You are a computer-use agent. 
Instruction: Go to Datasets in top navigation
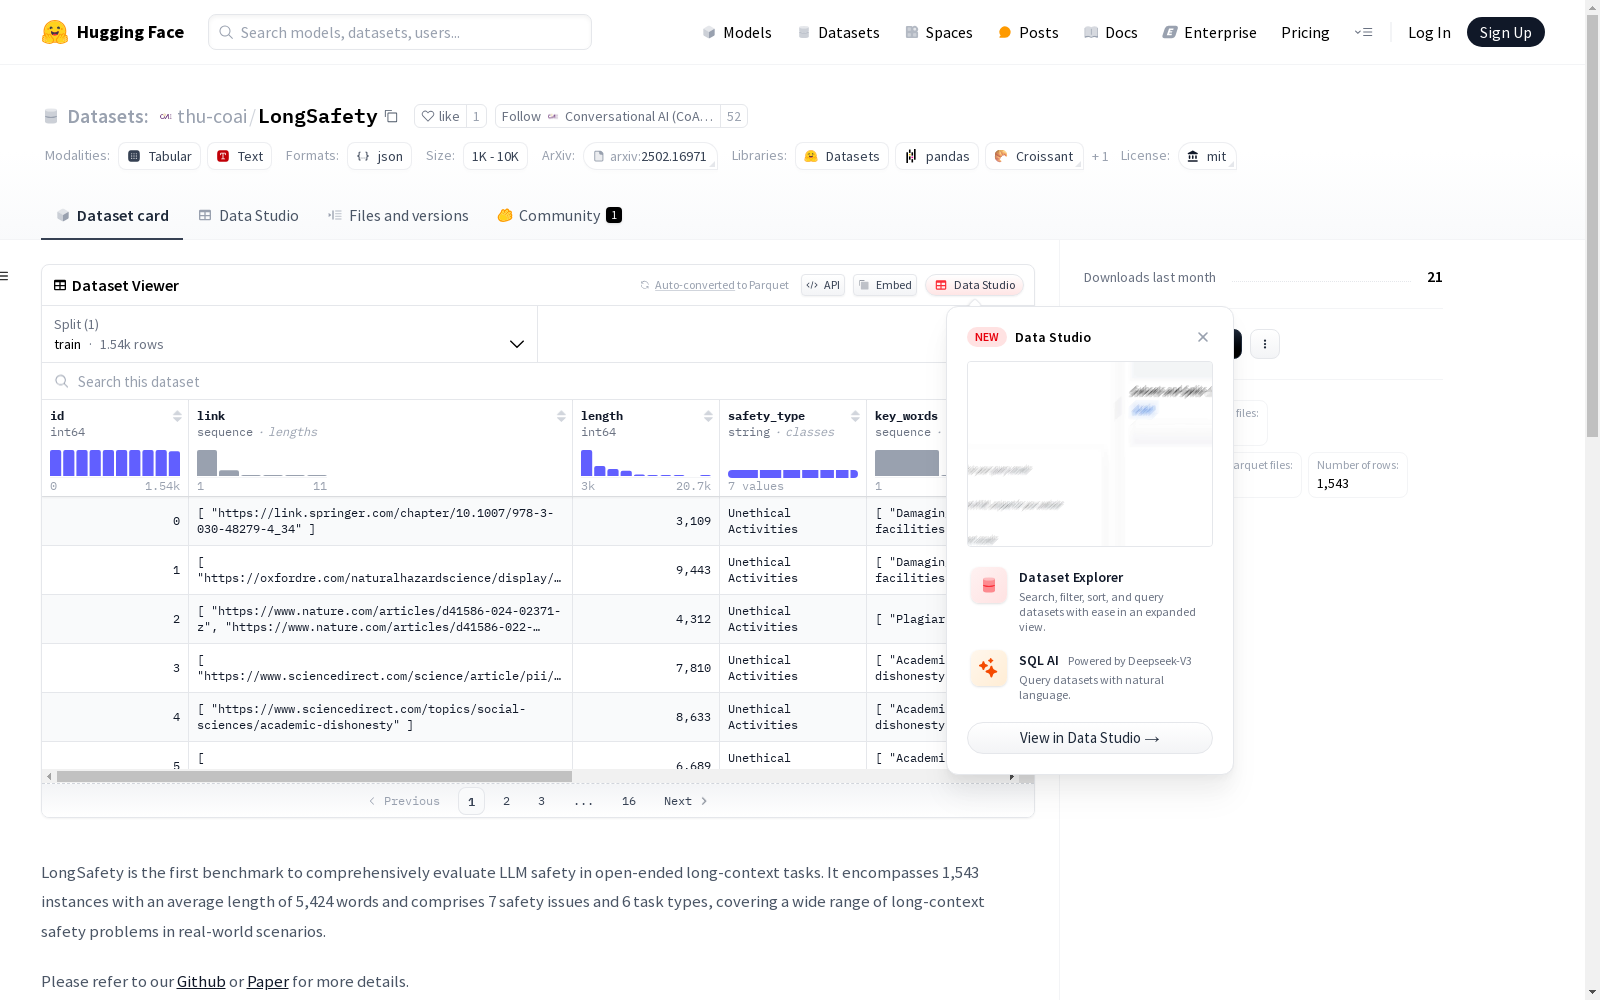(x=838, y=32)
